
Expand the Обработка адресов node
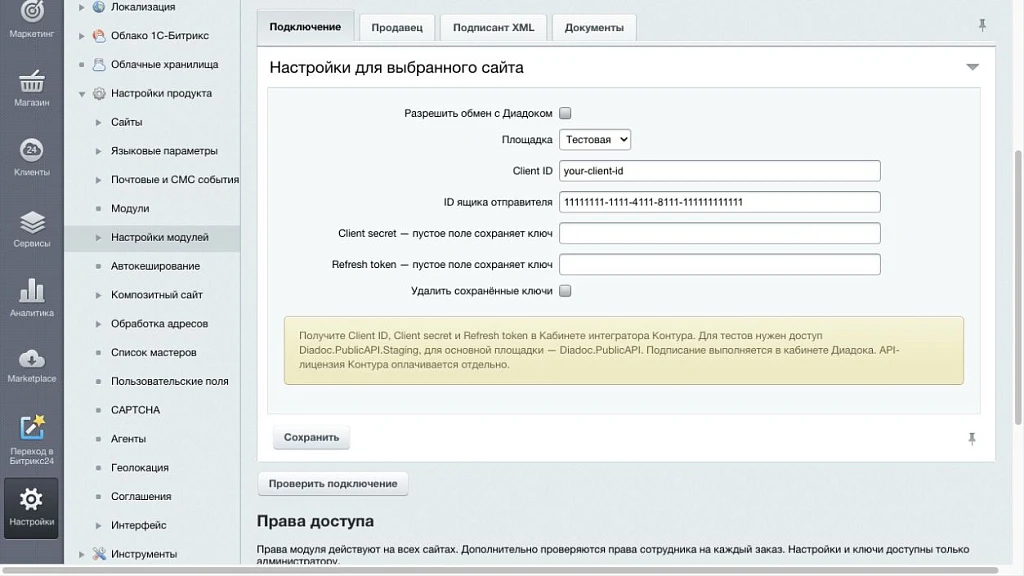98,324
